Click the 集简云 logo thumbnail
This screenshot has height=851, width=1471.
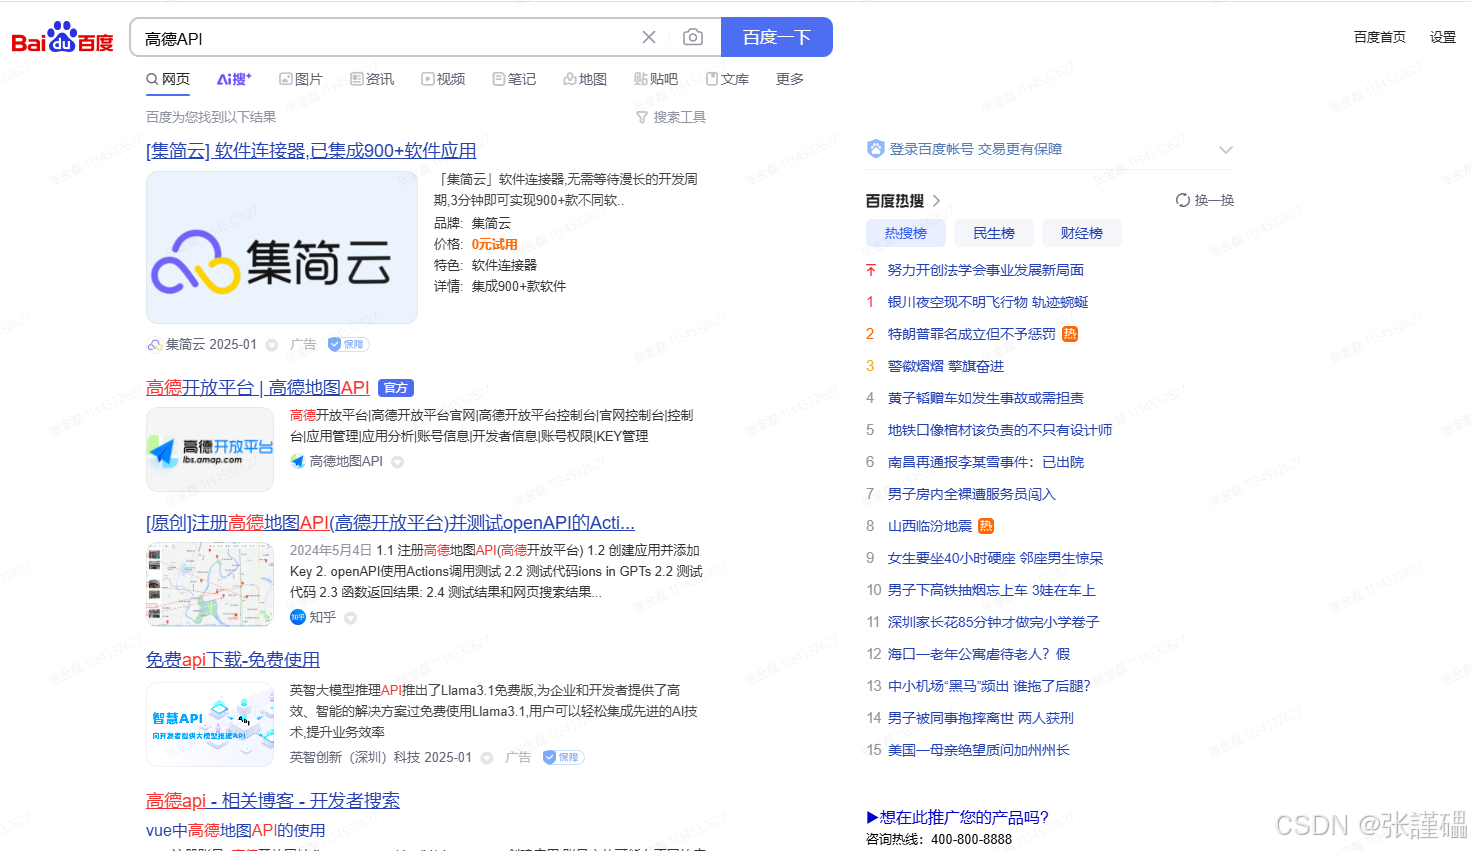(x=282, y=247)
